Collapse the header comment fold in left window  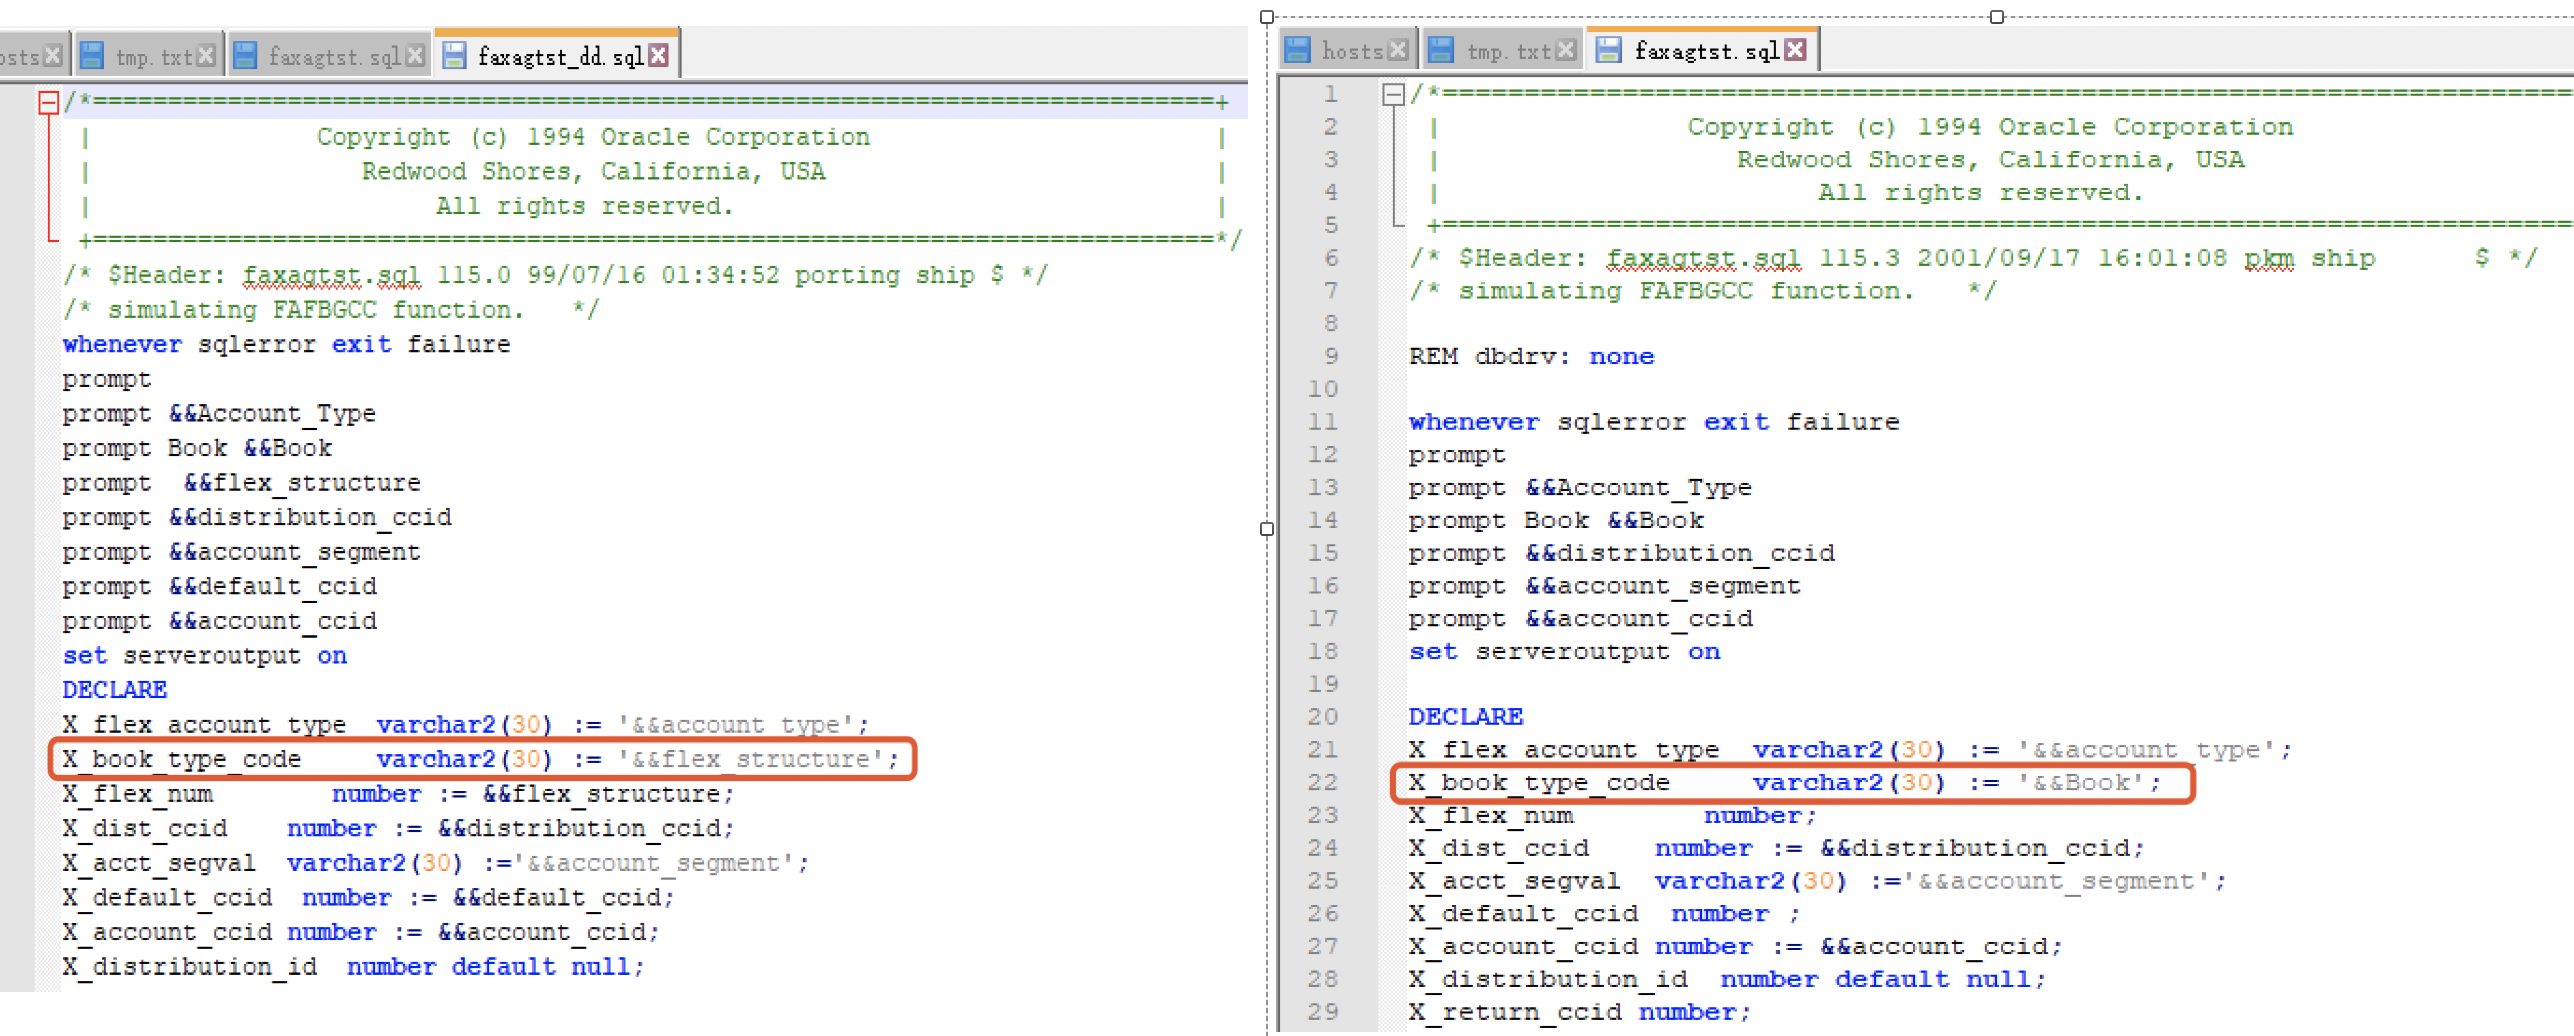pos(48,102)
